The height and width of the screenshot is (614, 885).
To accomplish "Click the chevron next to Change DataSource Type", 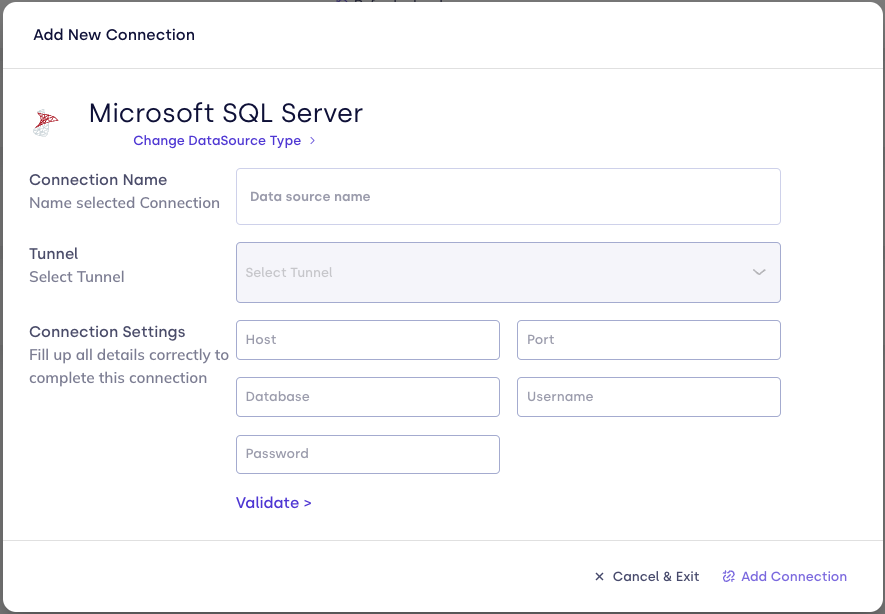I will coord(312,141).
